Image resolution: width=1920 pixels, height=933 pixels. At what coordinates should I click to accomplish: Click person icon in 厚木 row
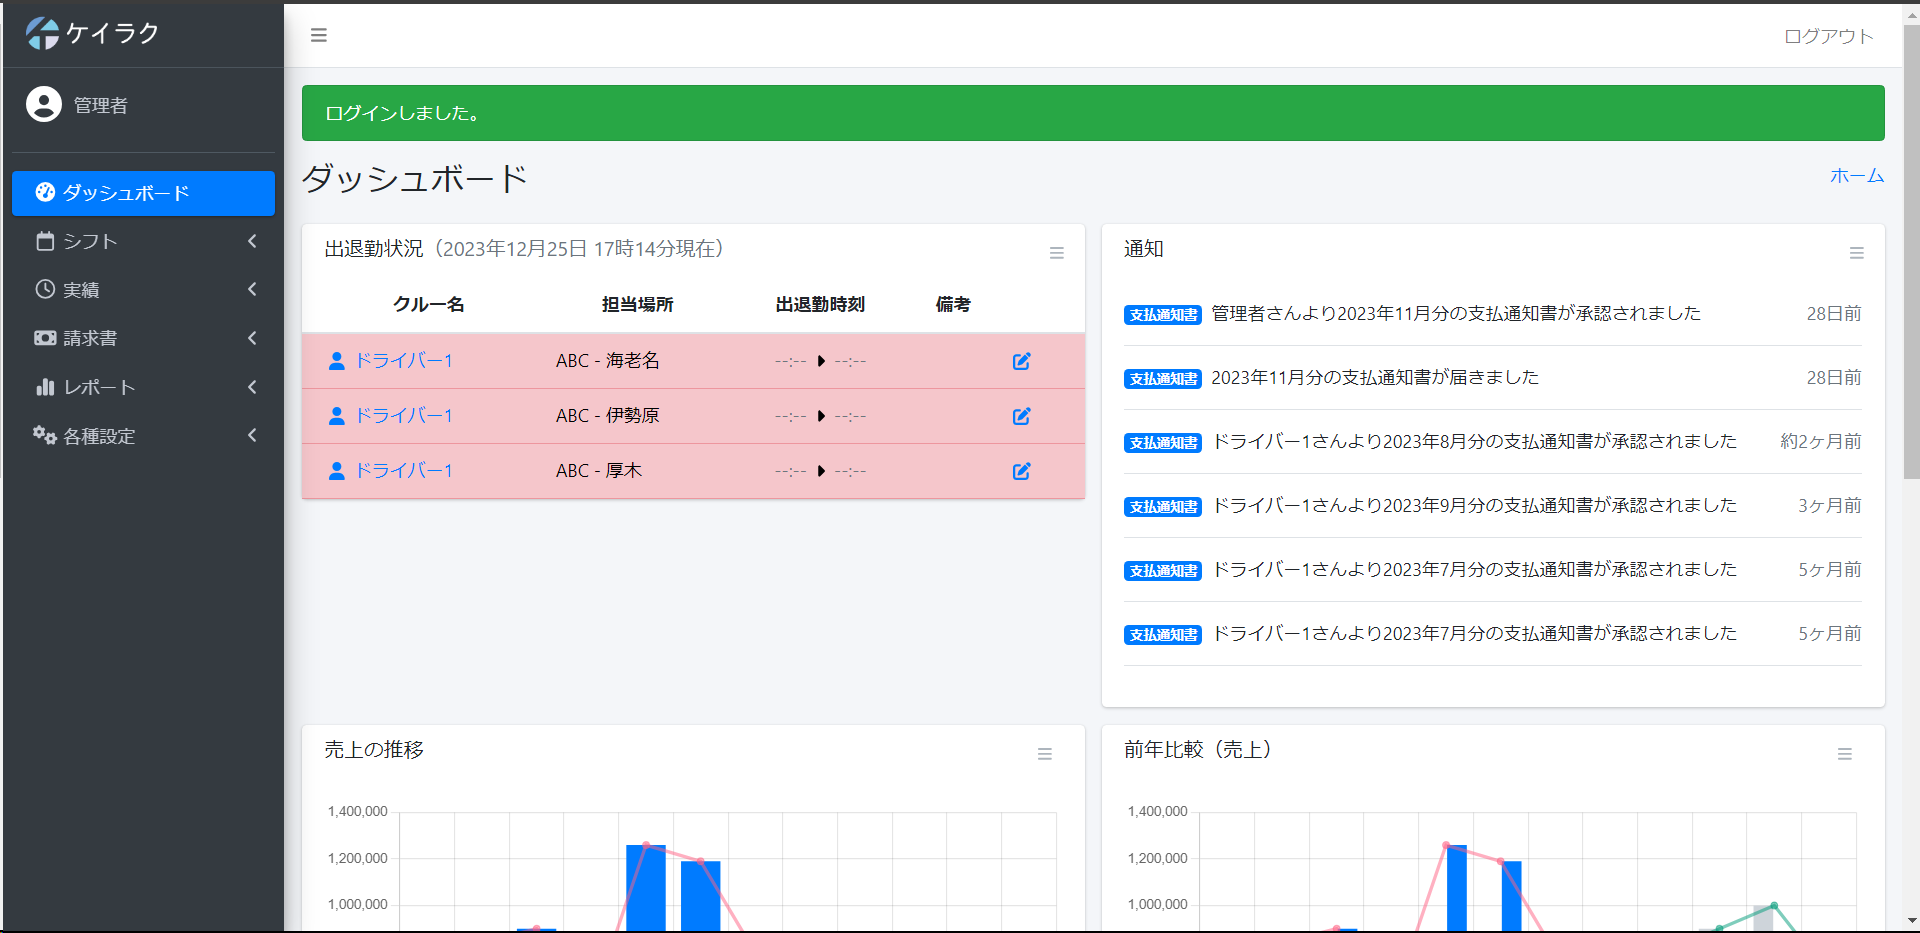[x=337, y=471]
